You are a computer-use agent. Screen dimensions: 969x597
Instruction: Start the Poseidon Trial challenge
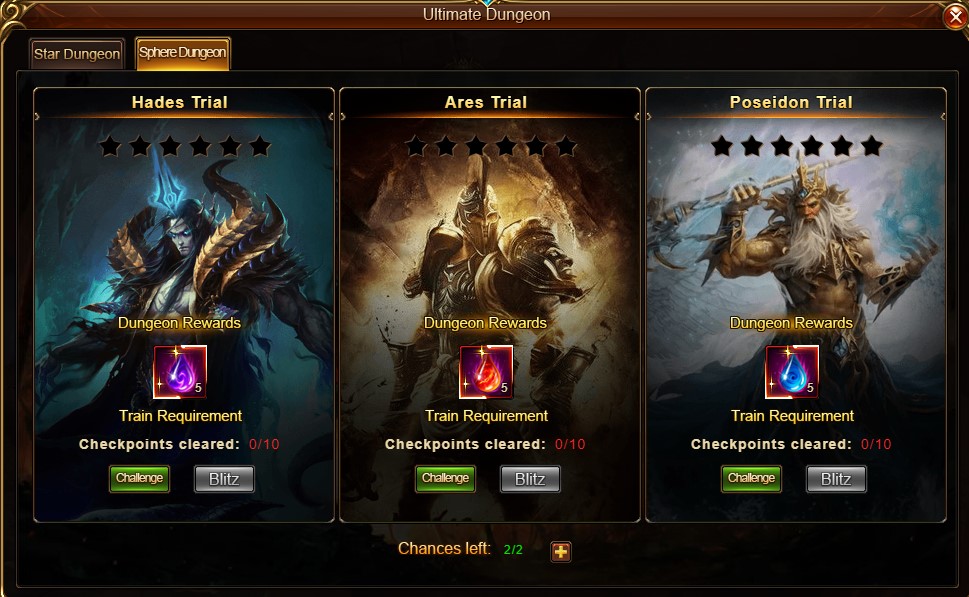pyautogui.click(x=751, y=478)
